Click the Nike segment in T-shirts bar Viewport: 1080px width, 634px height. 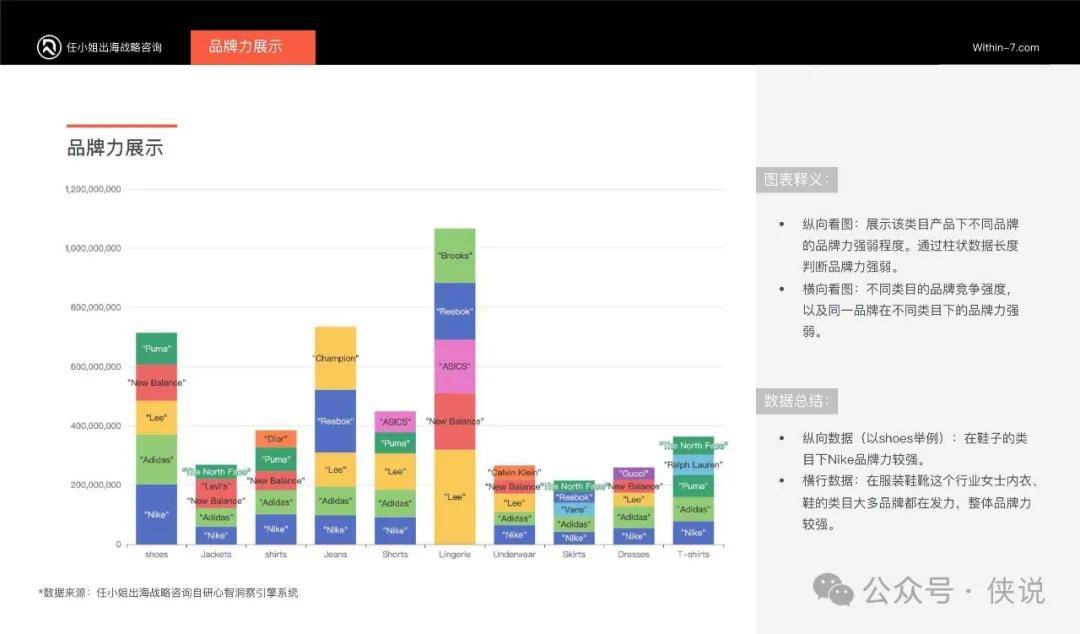(693, 533)
